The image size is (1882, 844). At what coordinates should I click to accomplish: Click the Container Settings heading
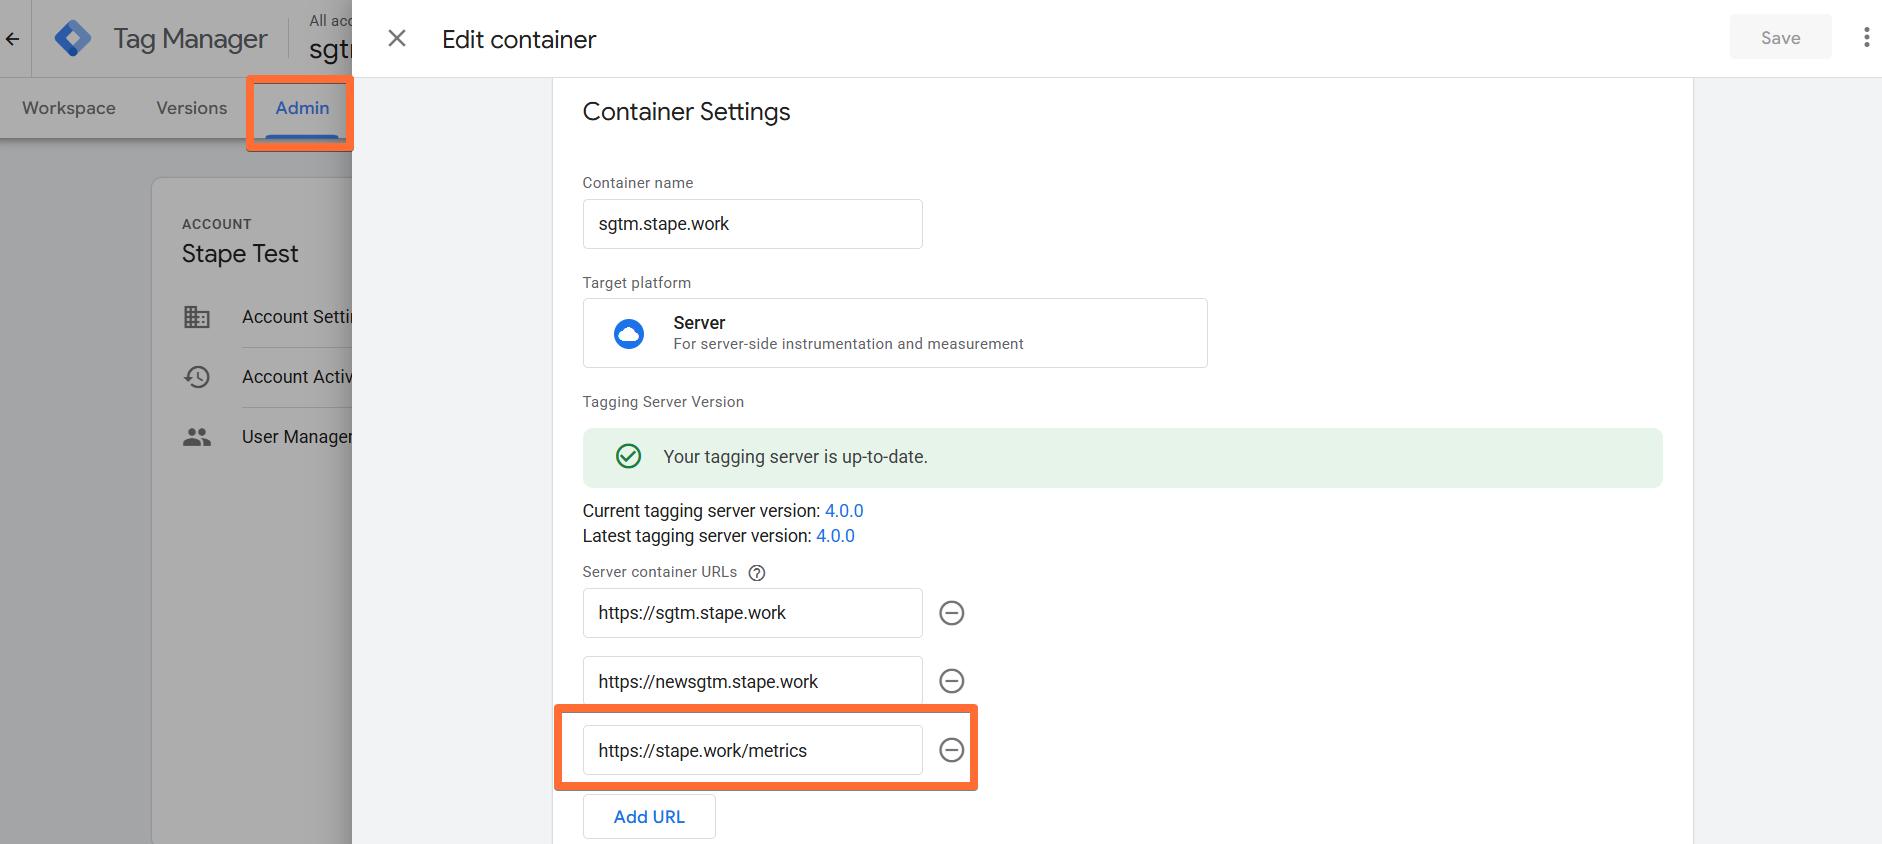[686, 112]
